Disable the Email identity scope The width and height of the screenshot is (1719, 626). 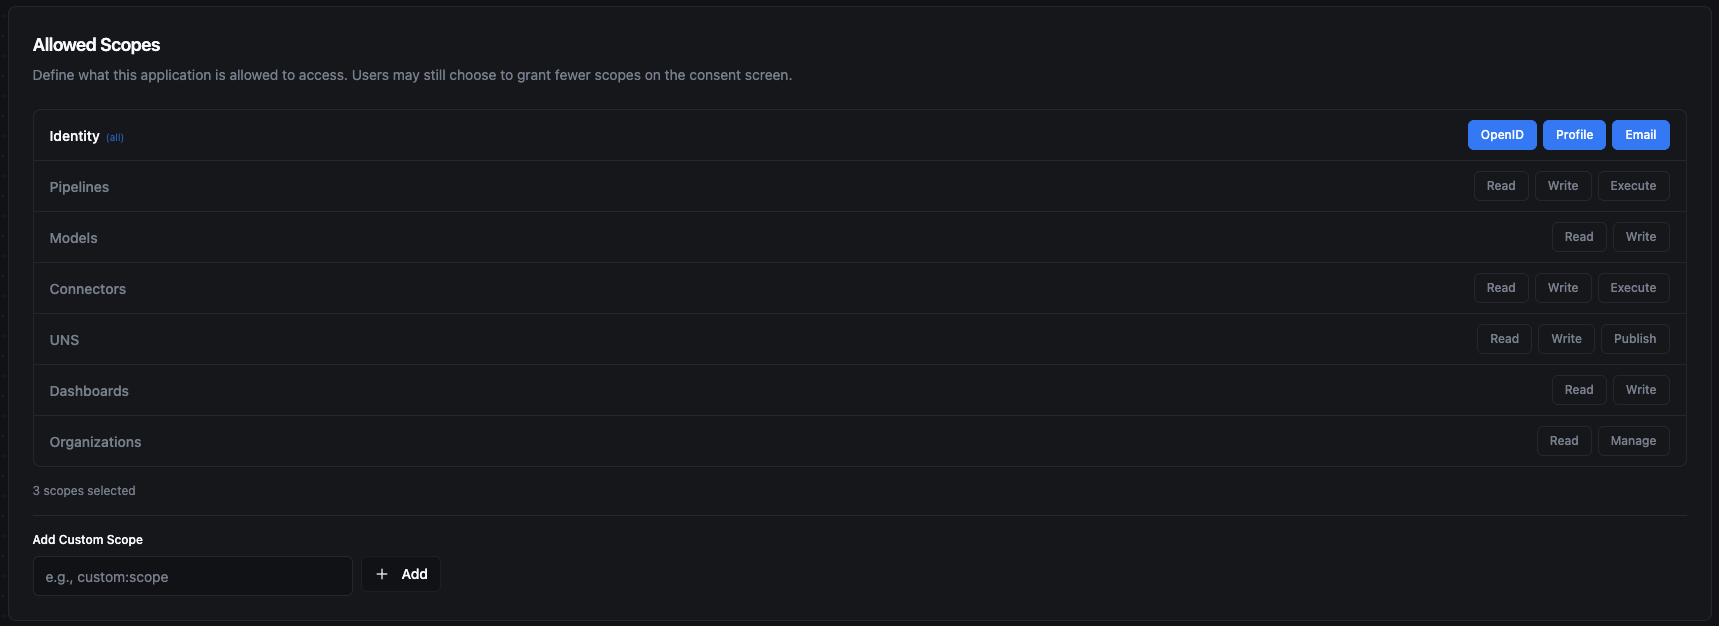pyautogui.click(x=1640, y=135)
